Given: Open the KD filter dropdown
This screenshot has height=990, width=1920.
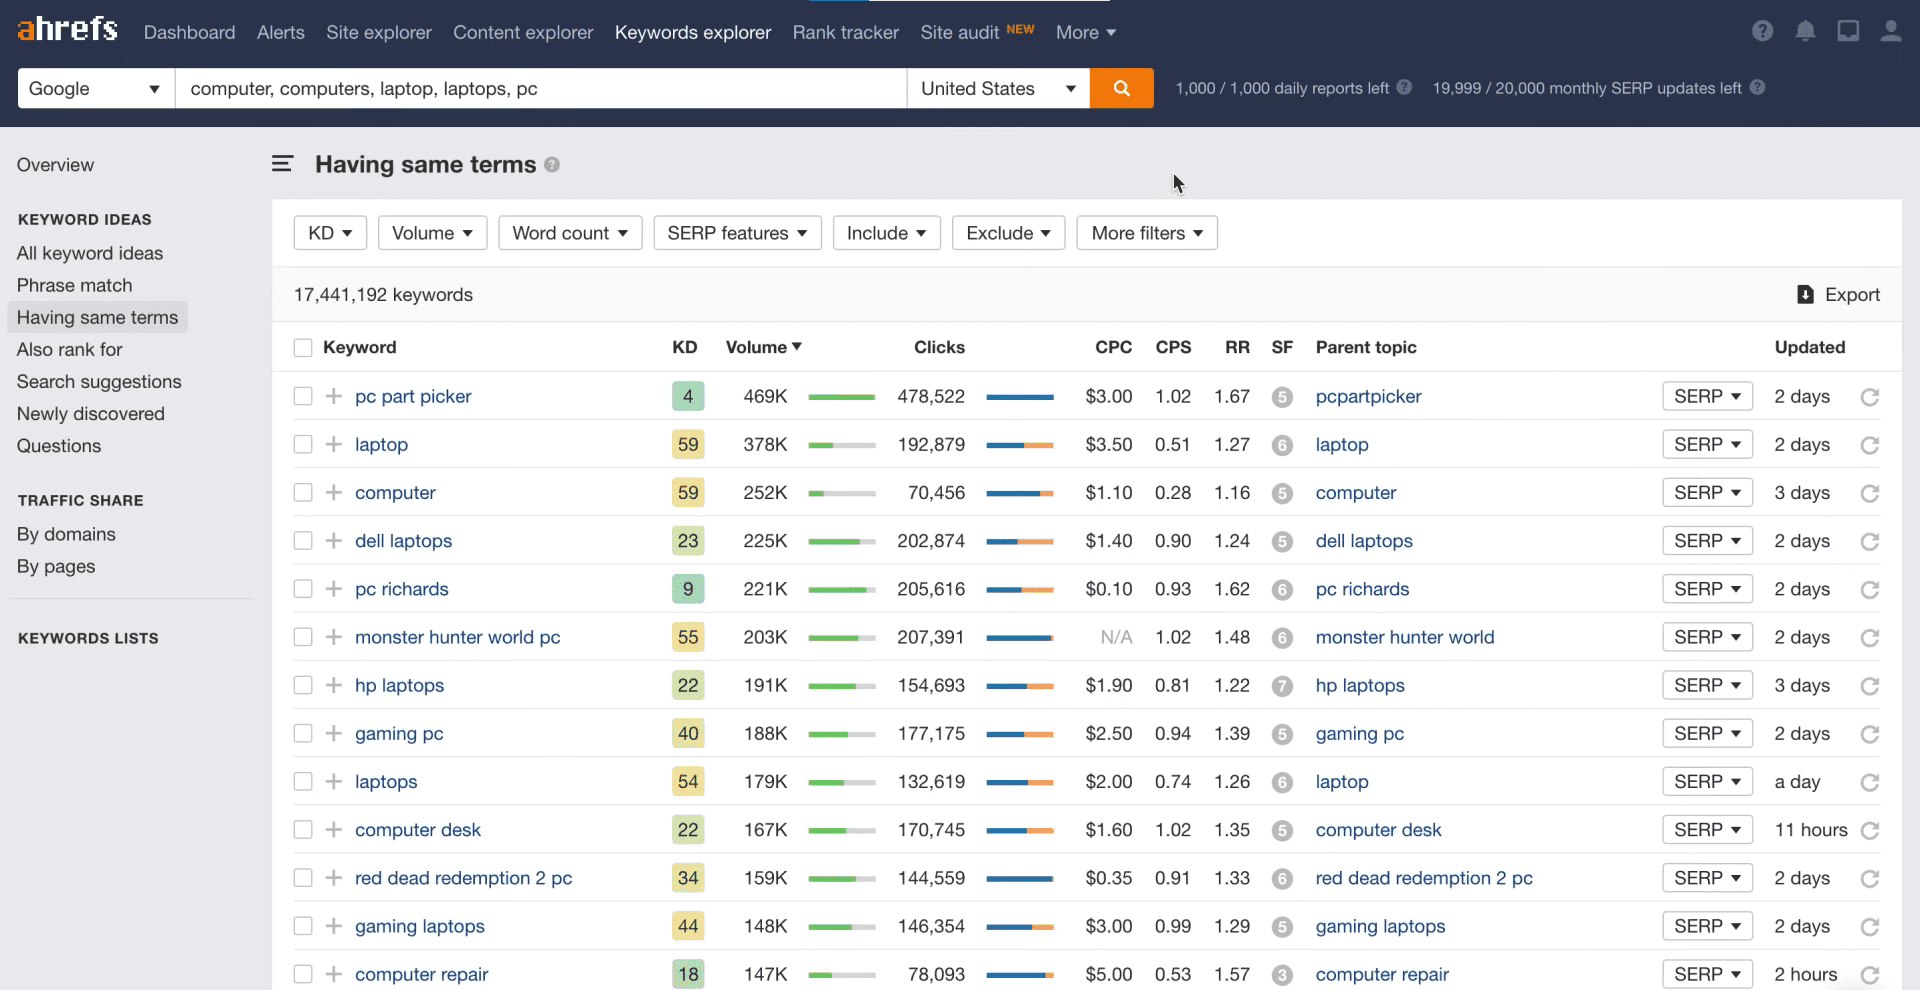Looking at the screenshot, I should pyautogui.click(x=330, y=233).
